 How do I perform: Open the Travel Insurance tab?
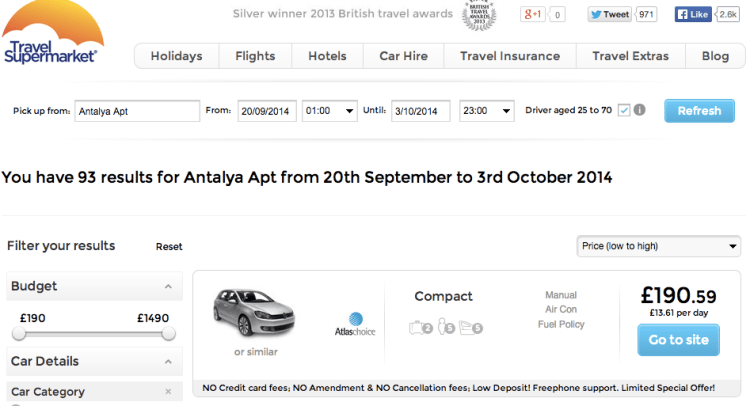click(x=510, y=56)
